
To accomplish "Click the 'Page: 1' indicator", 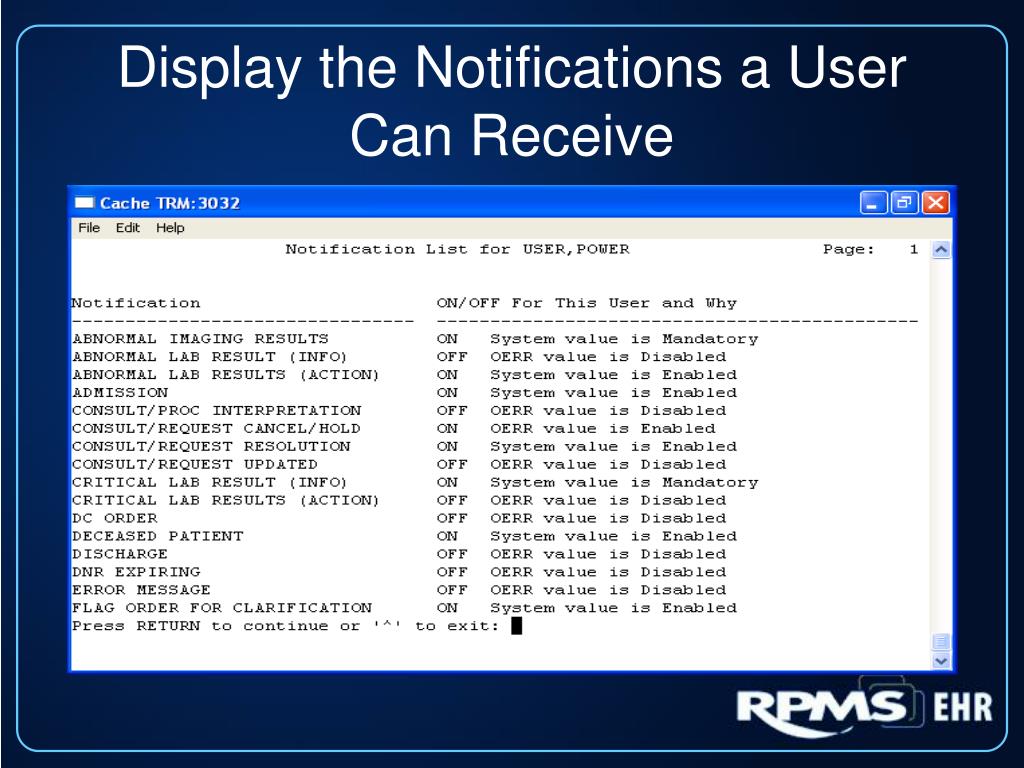I will pyautogui.click(x=871, y=249).
